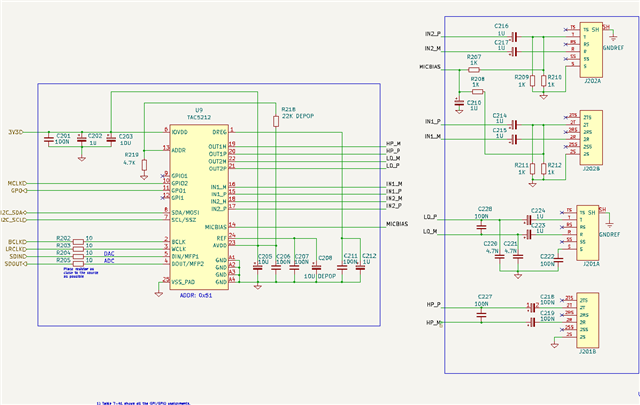Select the VSS_PAD pin name on U9

point(183,282)
